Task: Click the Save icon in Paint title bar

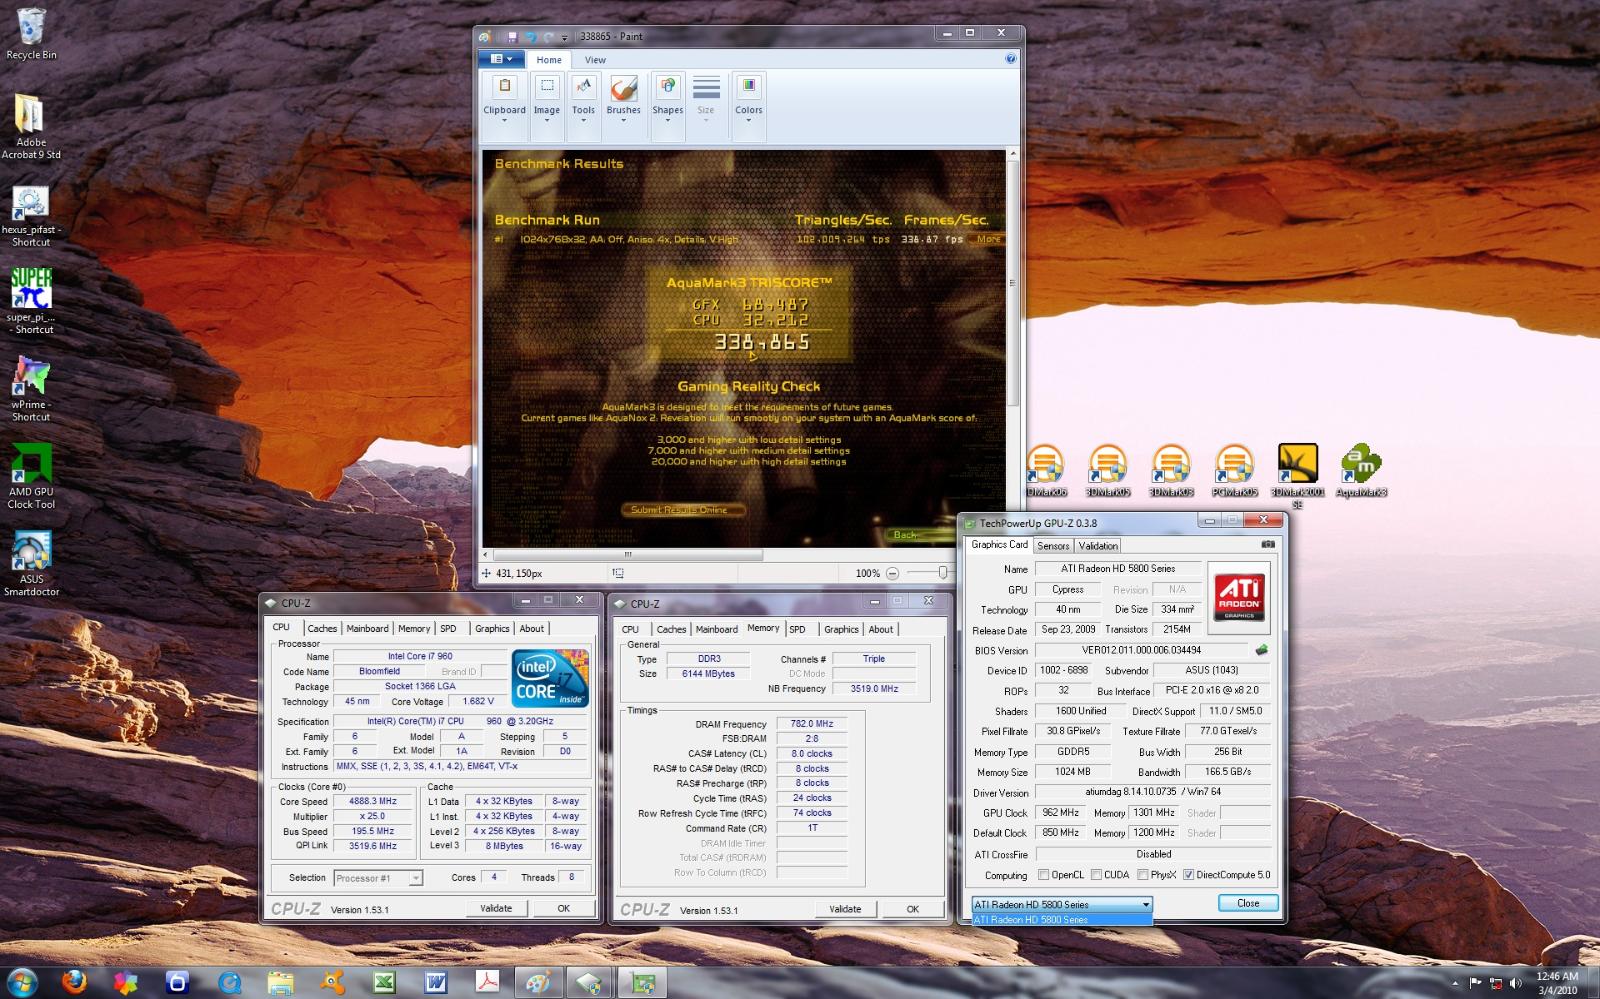Action: pyautogui.click(x=512, y=36)
